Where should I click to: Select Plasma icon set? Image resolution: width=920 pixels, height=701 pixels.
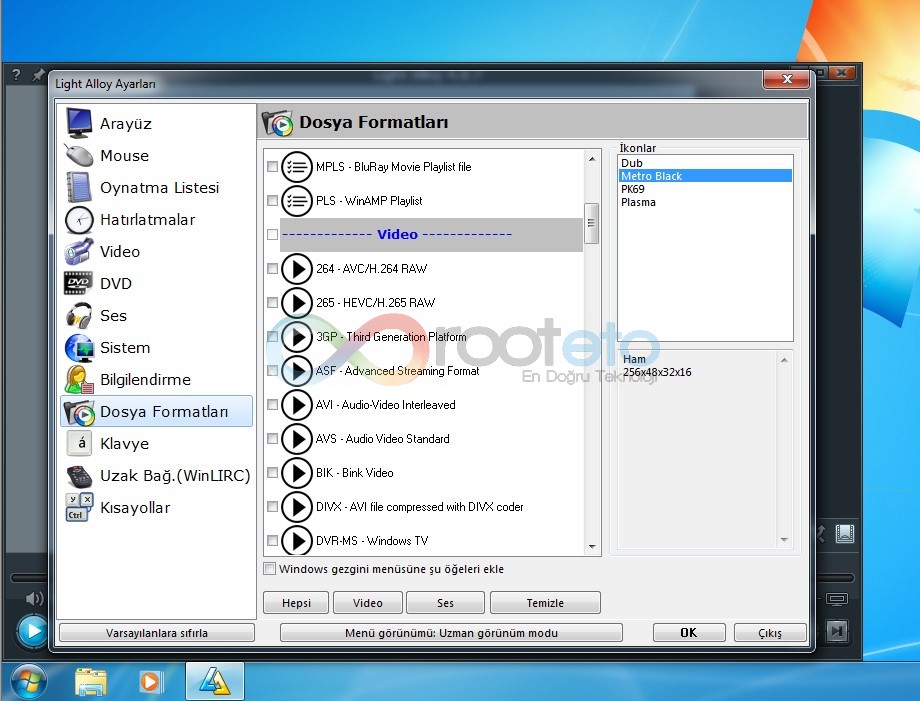click(x=705, y=202)
